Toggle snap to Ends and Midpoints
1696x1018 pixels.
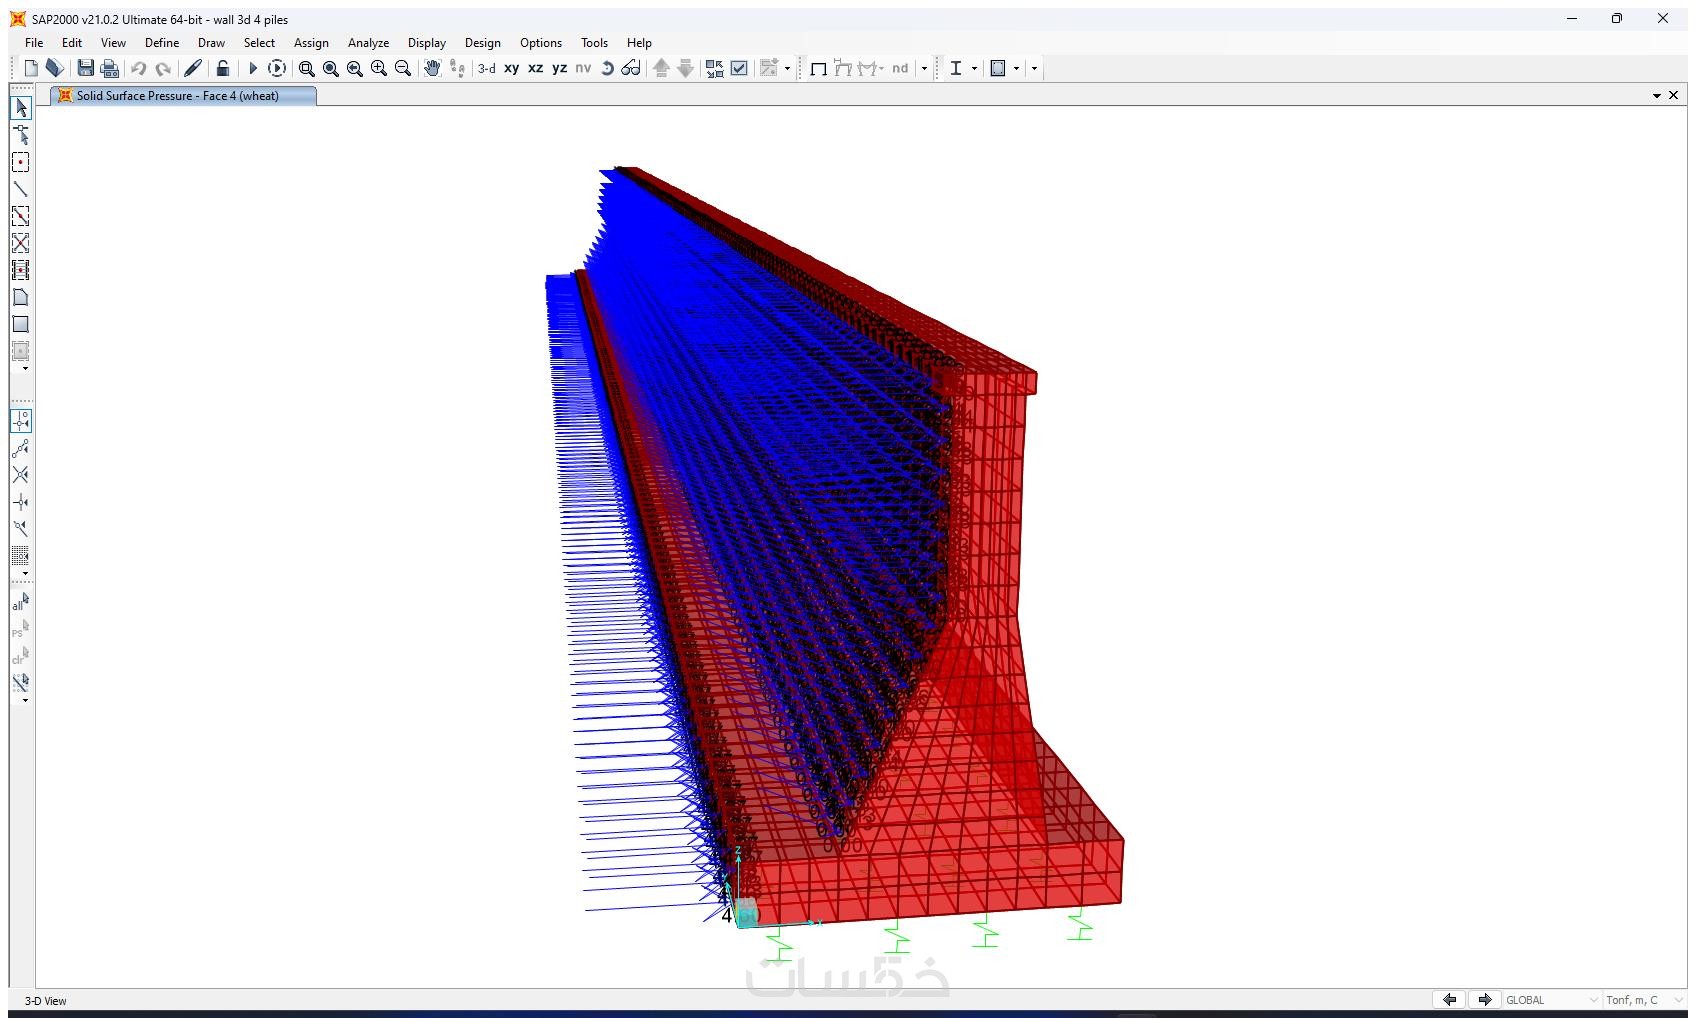coord(21,448)
